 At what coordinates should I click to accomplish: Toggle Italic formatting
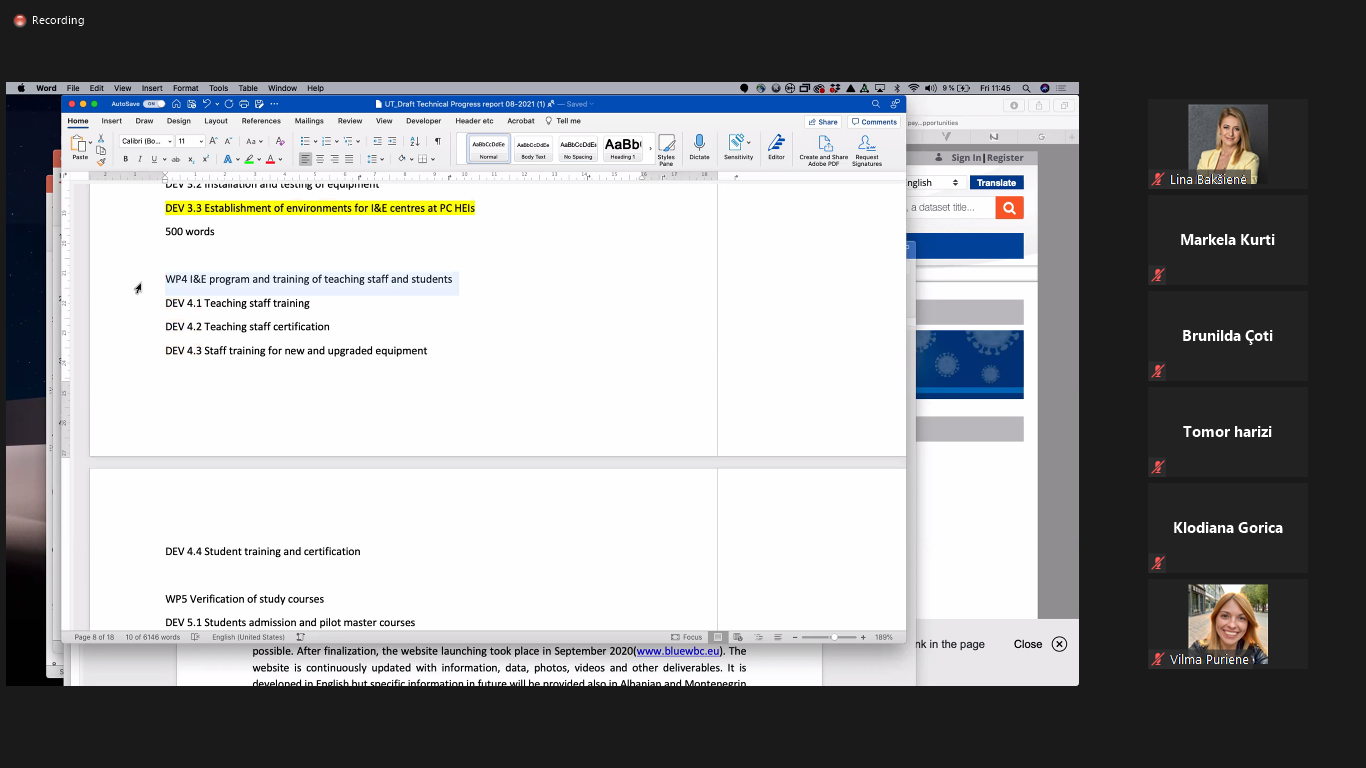click(140, 159)
